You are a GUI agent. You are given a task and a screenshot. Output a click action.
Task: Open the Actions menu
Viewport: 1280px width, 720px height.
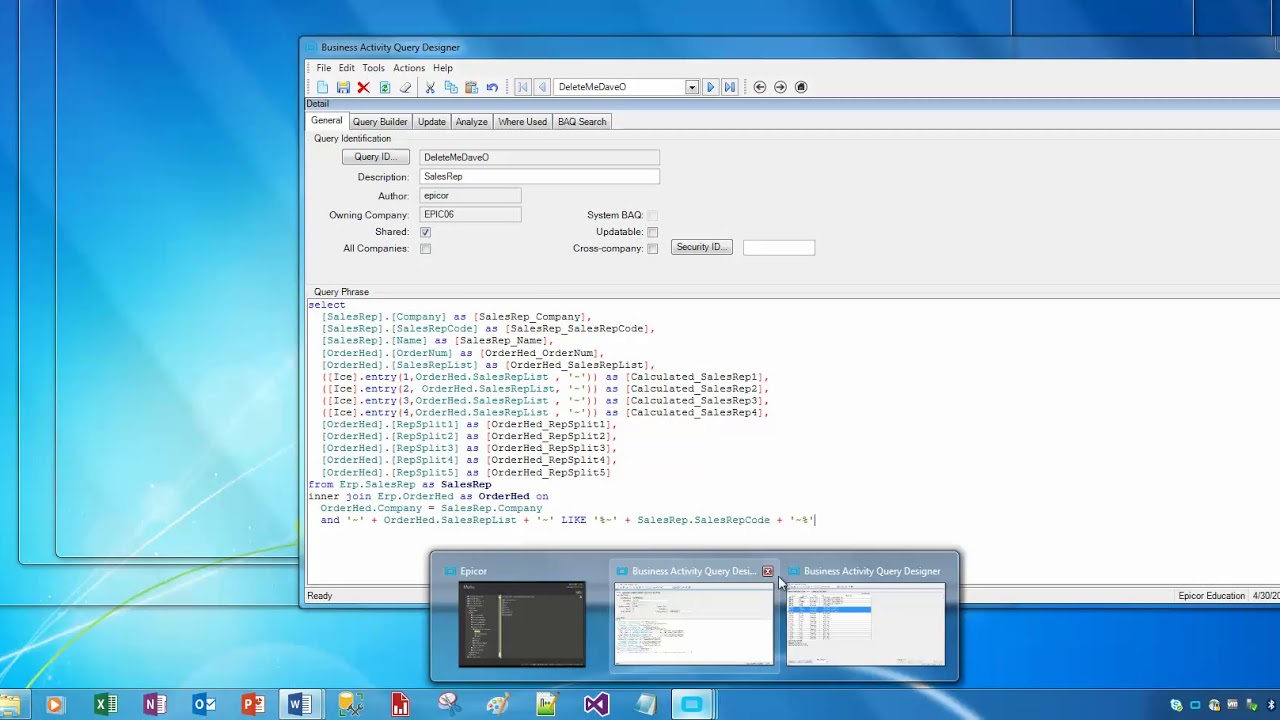(409, 68)
